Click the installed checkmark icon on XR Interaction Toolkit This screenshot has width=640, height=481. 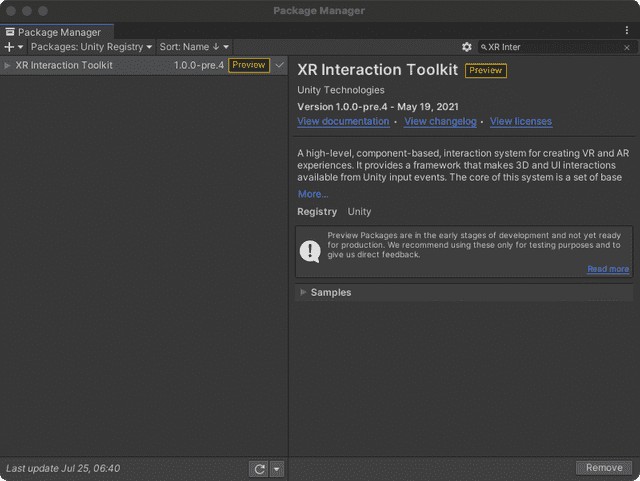(x=279, y=65)
